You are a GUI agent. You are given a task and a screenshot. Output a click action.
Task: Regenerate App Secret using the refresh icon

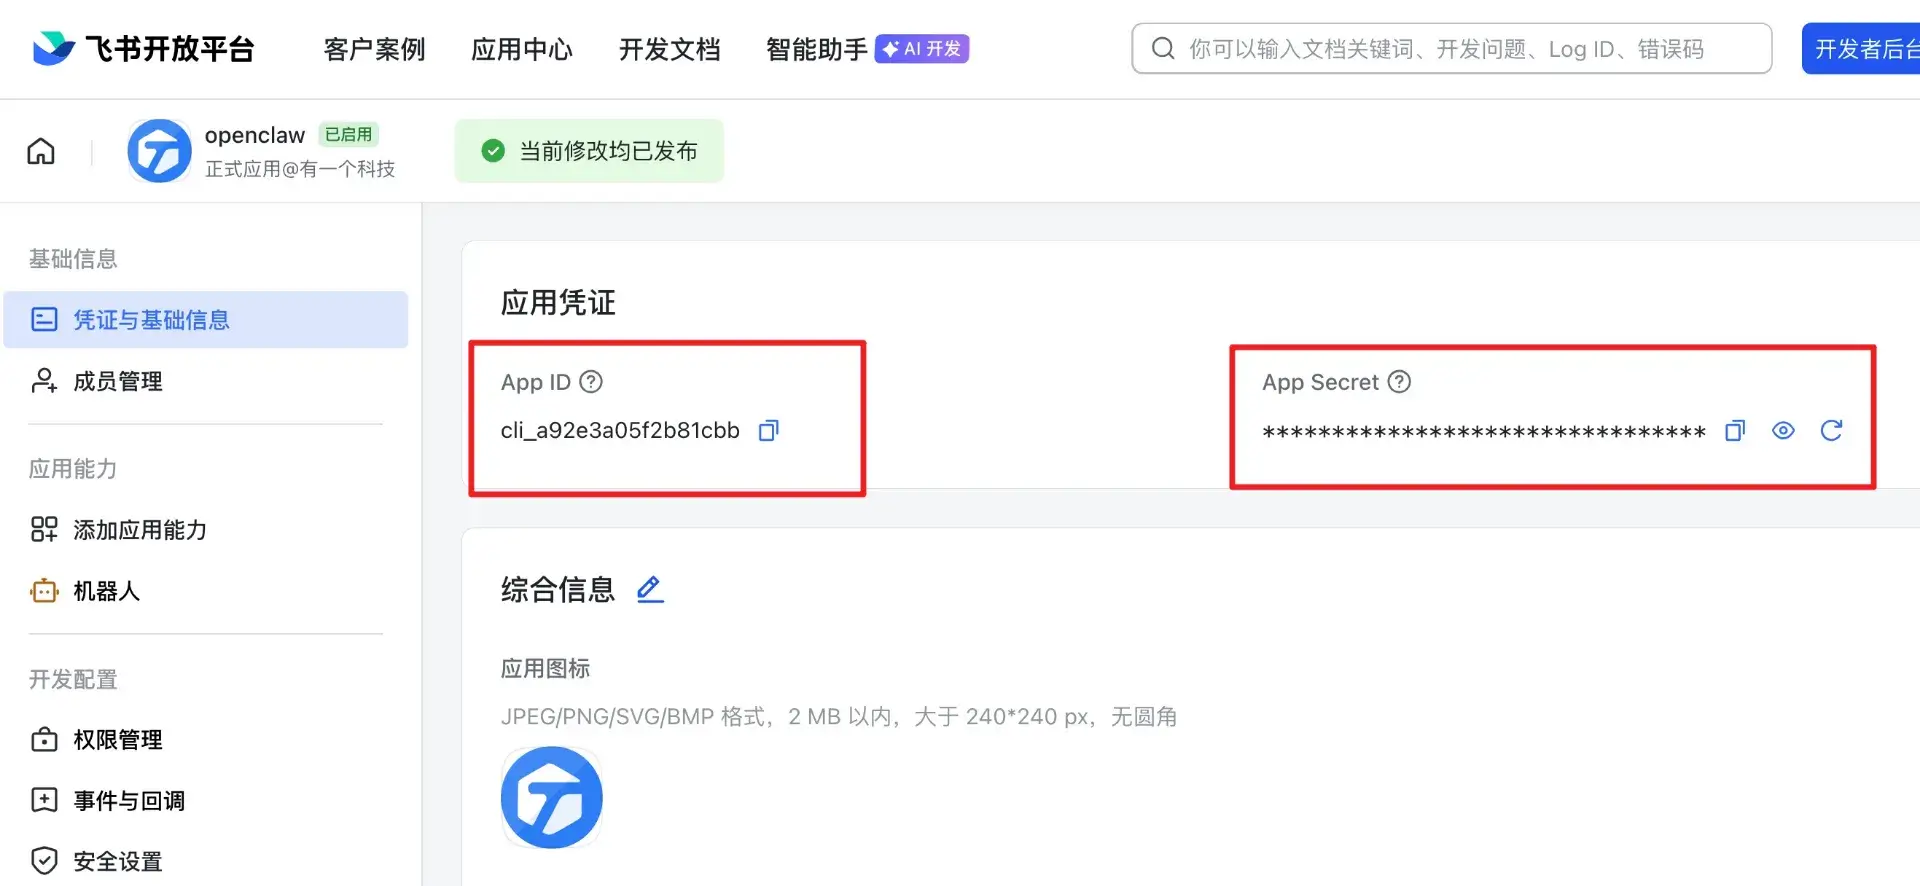1831,431
